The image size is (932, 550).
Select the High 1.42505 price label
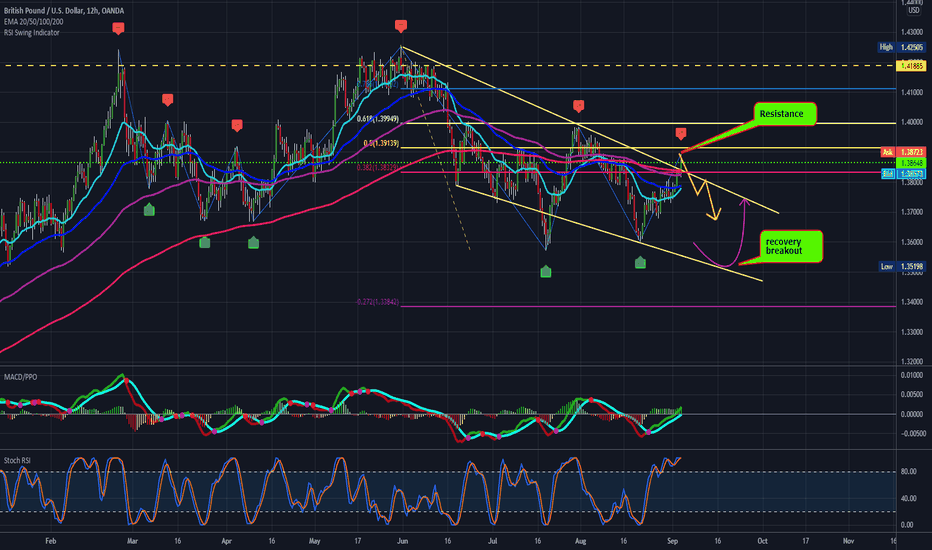pyautogui.click(x=902, y=47)
